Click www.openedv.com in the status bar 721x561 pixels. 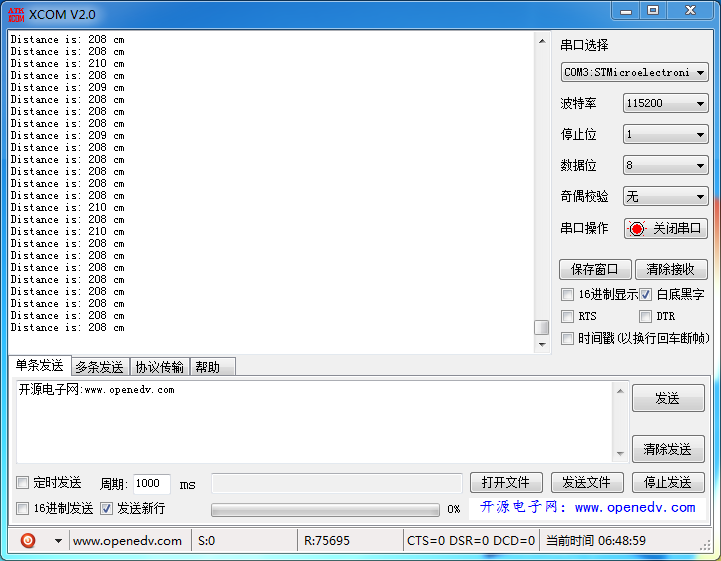click(x=127, y=541)
